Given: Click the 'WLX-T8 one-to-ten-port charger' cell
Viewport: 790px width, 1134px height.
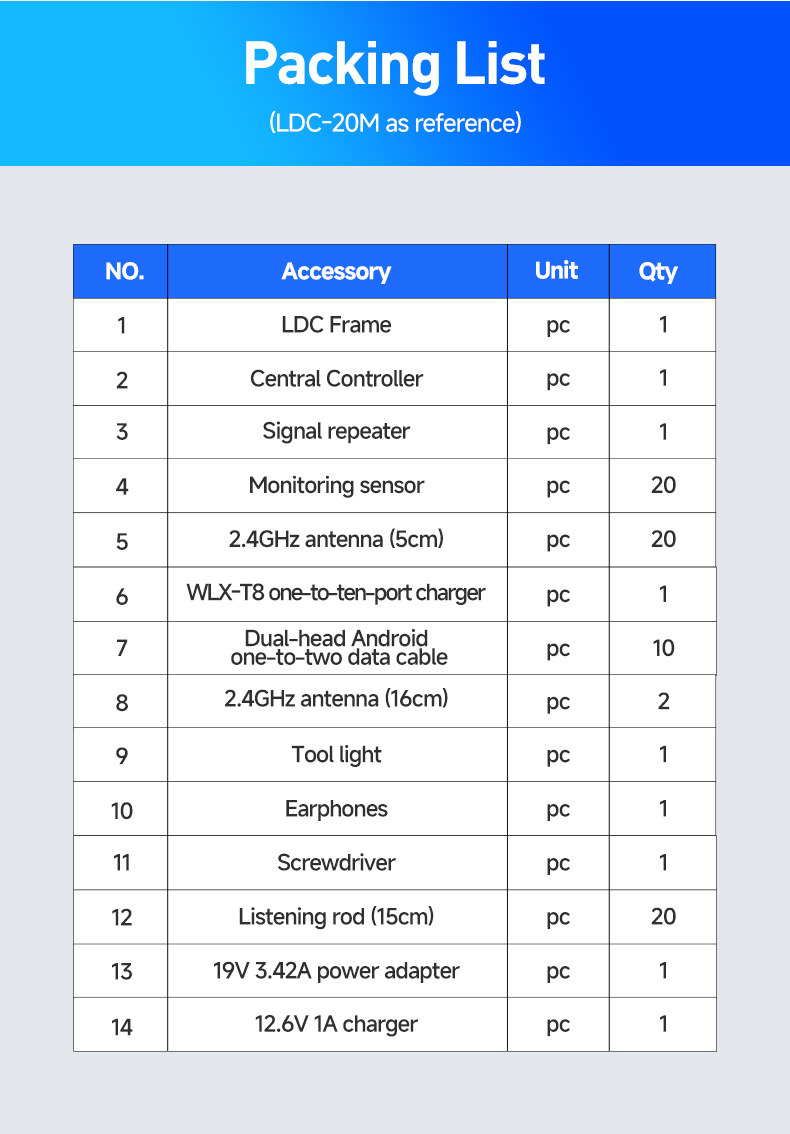Looking at the screenshot, I should (x=336, y=593).
